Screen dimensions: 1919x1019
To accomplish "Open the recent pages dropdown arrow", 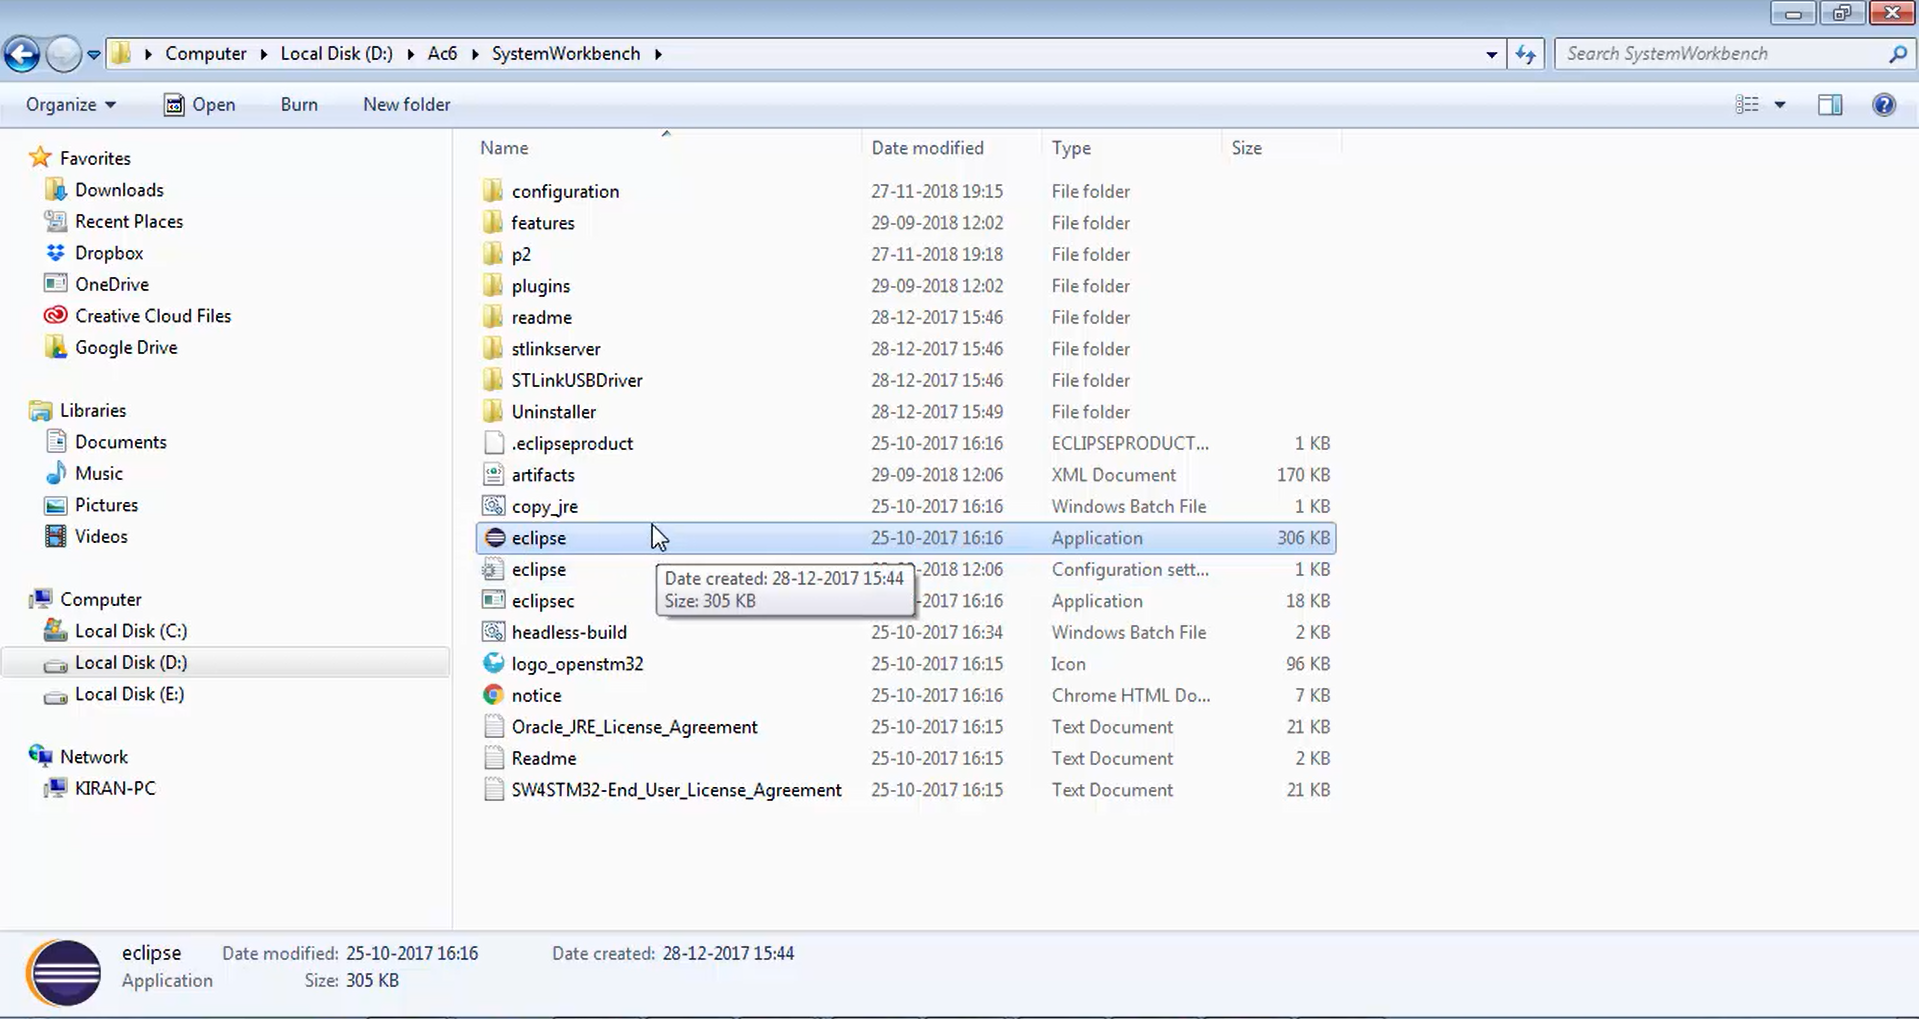I will (x=93, y=55).
